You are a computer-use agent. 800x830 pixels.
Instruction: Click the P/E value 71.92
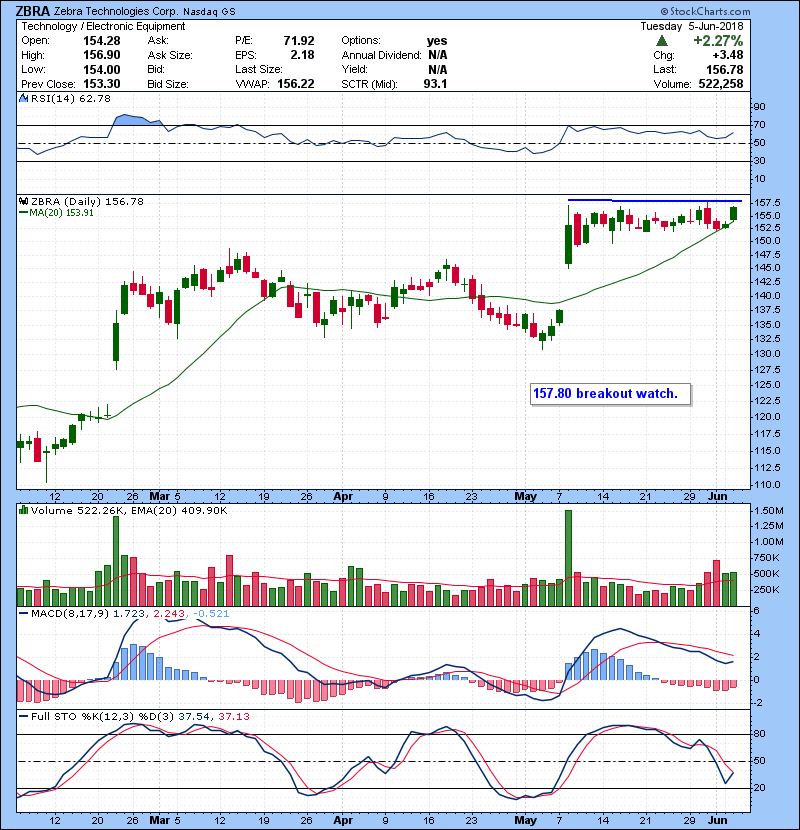pos(299,41)
